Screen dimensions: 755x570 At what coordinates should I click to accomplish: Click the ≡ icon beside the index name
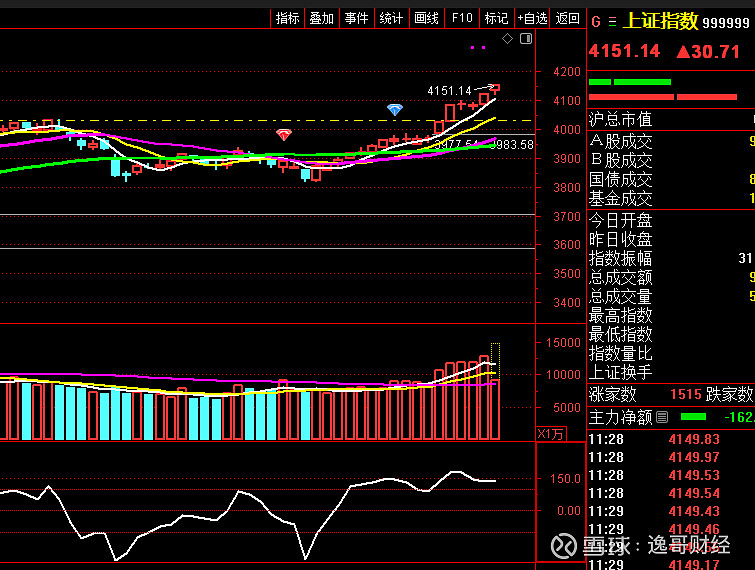coord(611,22)
